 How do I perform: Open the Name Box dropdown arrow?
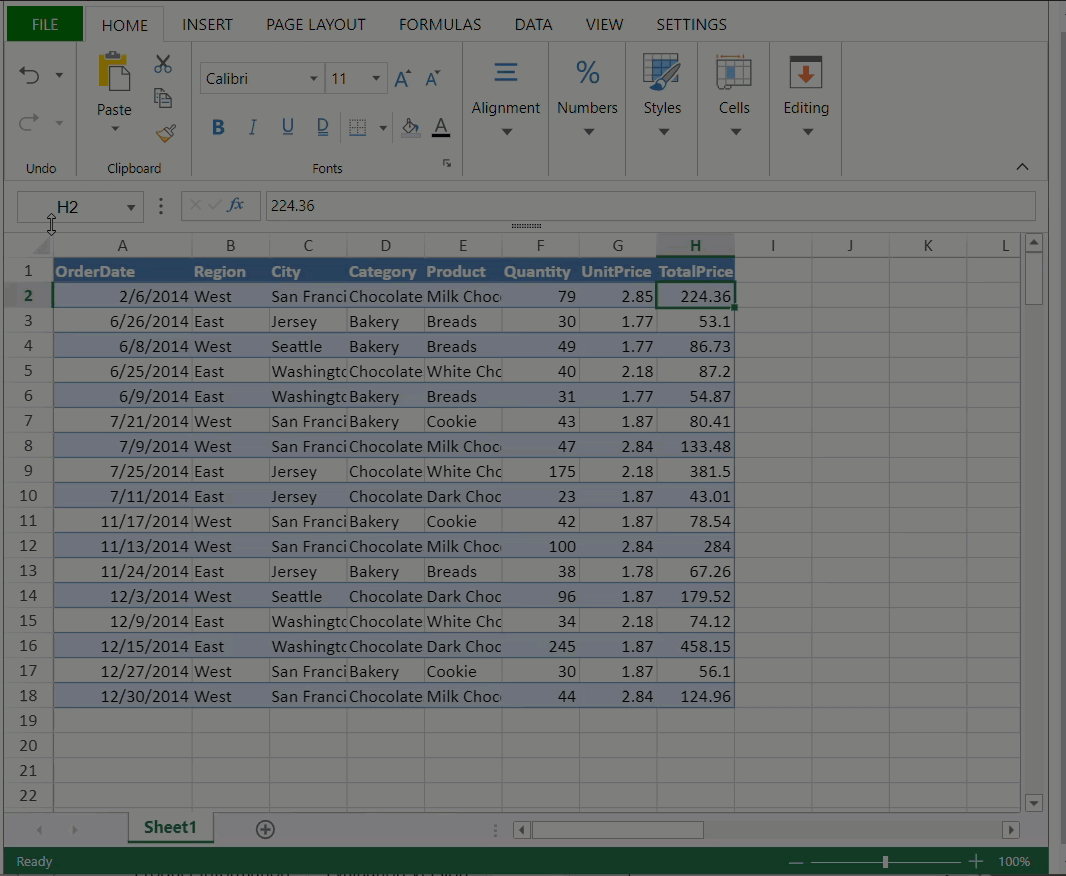(131, 208)
